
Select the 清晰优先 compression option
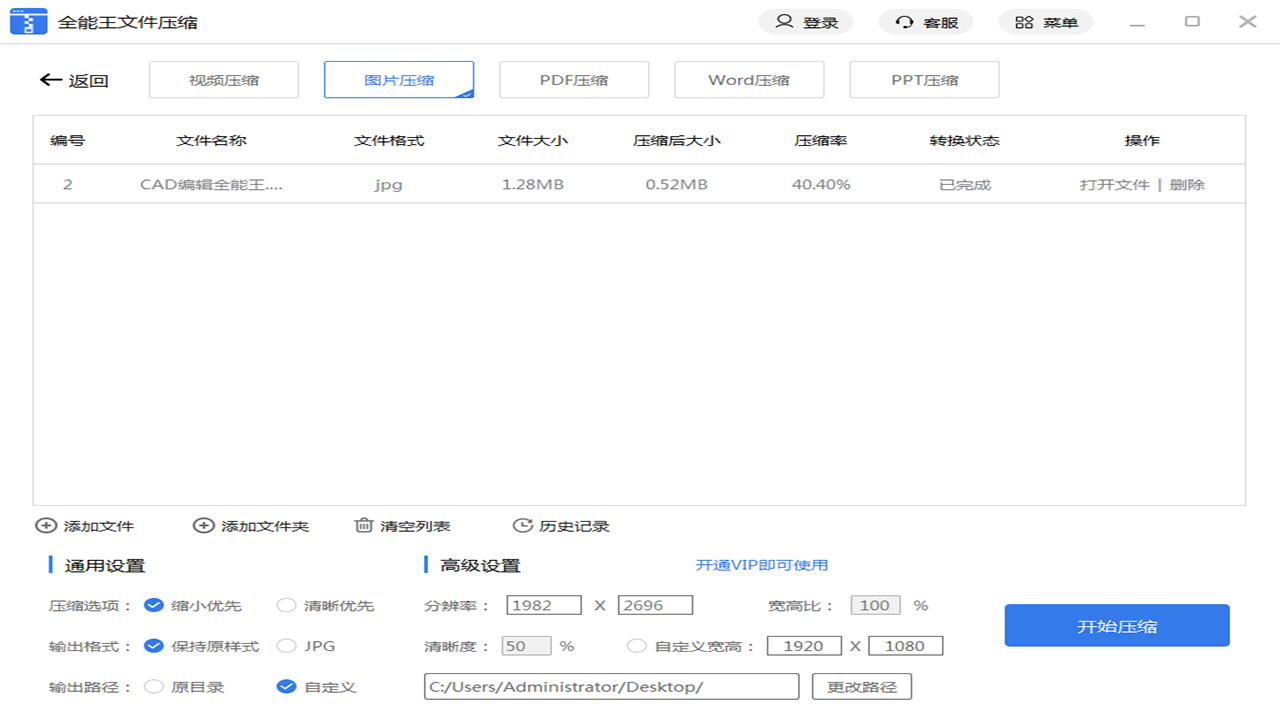coord(287,605)
